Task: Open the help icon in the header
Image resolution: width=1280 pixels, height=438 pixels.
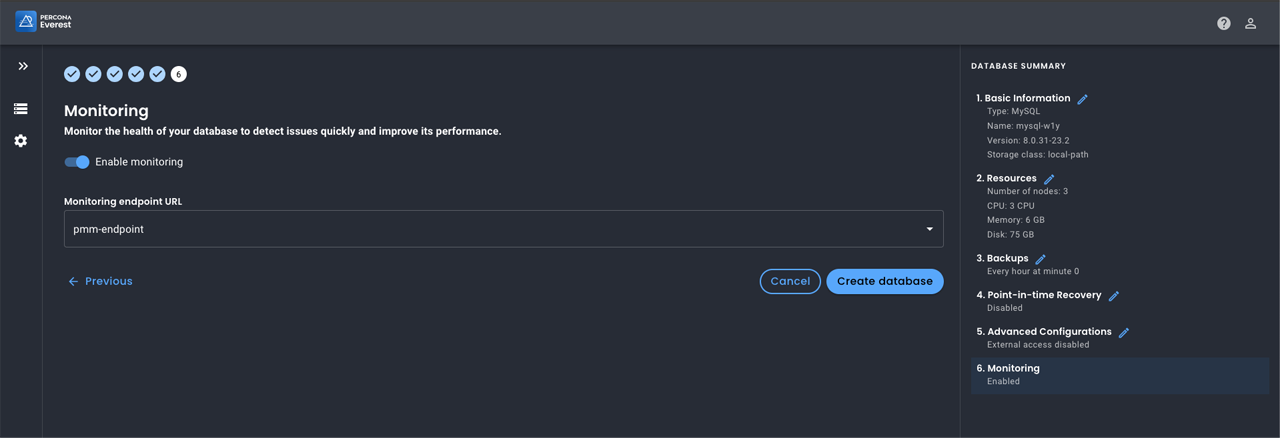Action: tap(1223, 23)
